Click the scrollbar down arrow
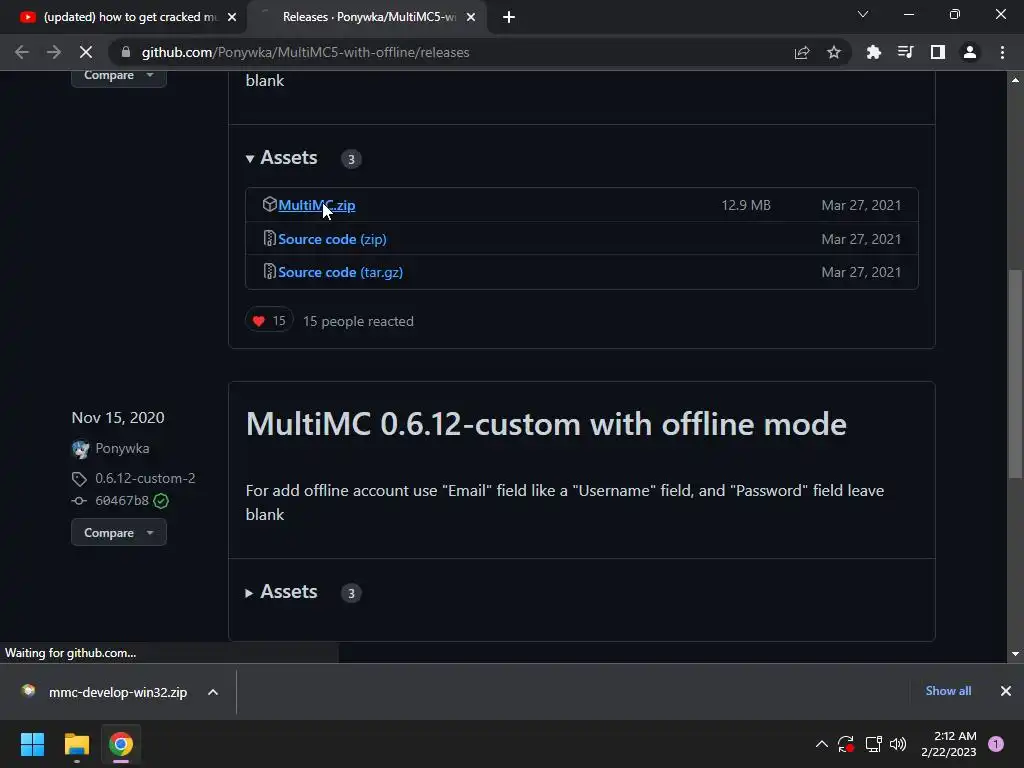This screenshot has width=1024, height=768. pyautogui.click(x=1015, y=654)
